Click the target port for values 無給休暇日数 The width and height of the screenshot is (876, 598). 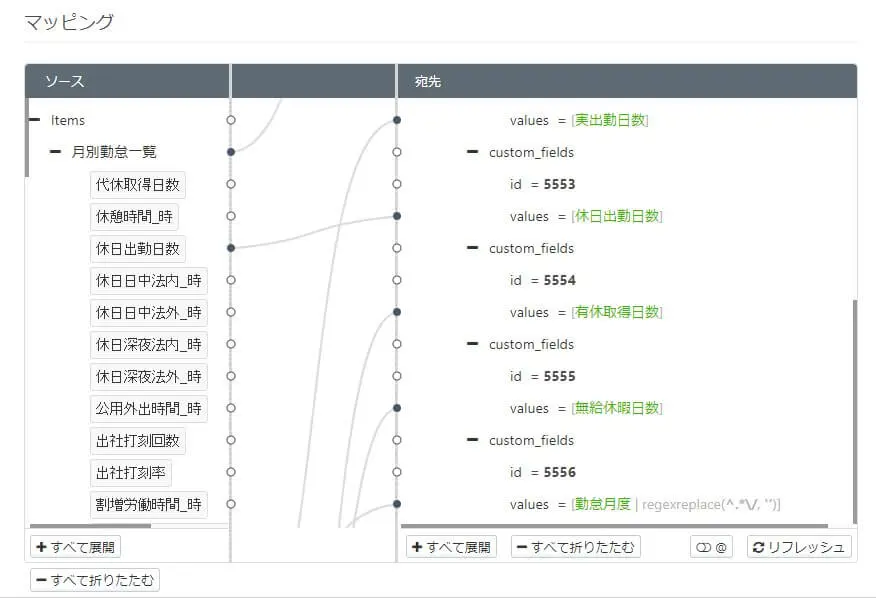397,408
